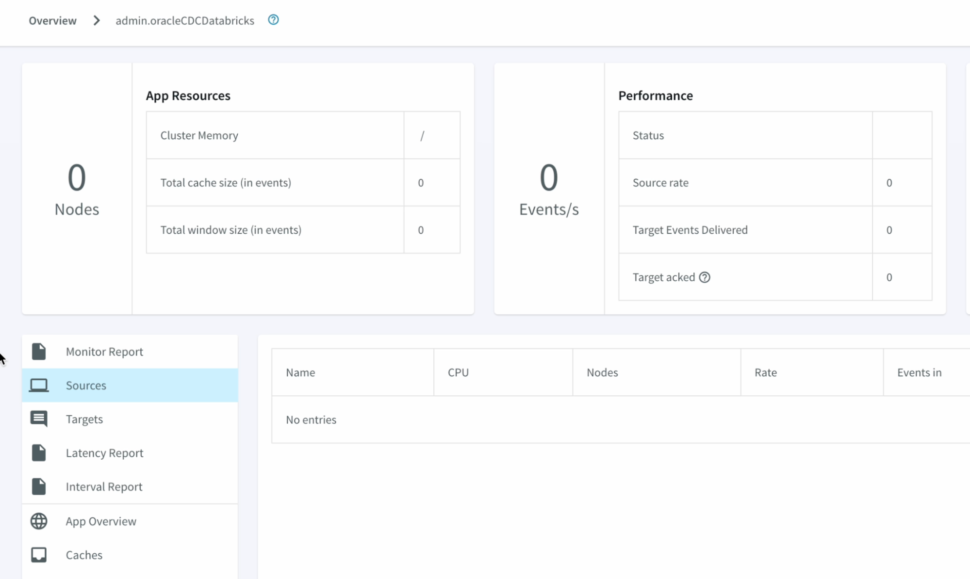The width and height of the screenshot is (970, 579).
Task: Click the Nodes column header in table
Action: 602,373
